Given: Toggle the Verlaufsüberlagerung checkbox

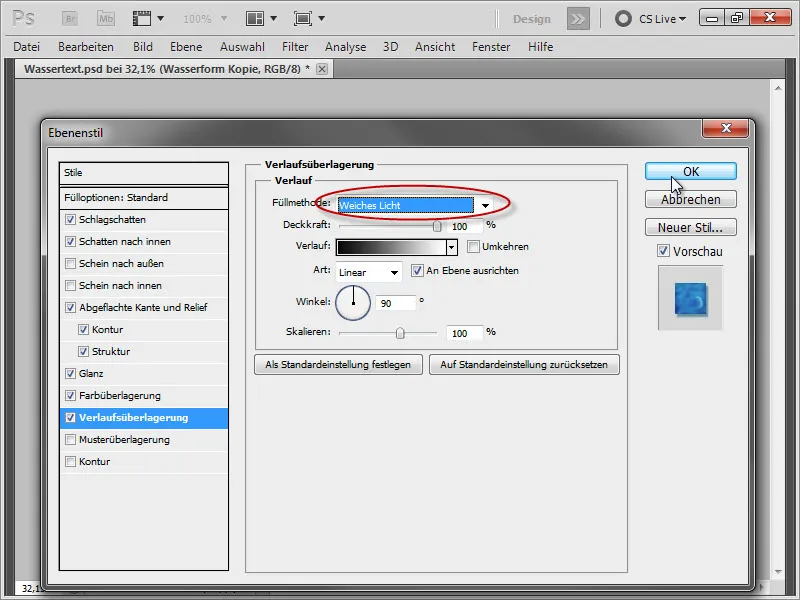Looking at the screenshot, I should pyautogui.click(x=70, y=417).
